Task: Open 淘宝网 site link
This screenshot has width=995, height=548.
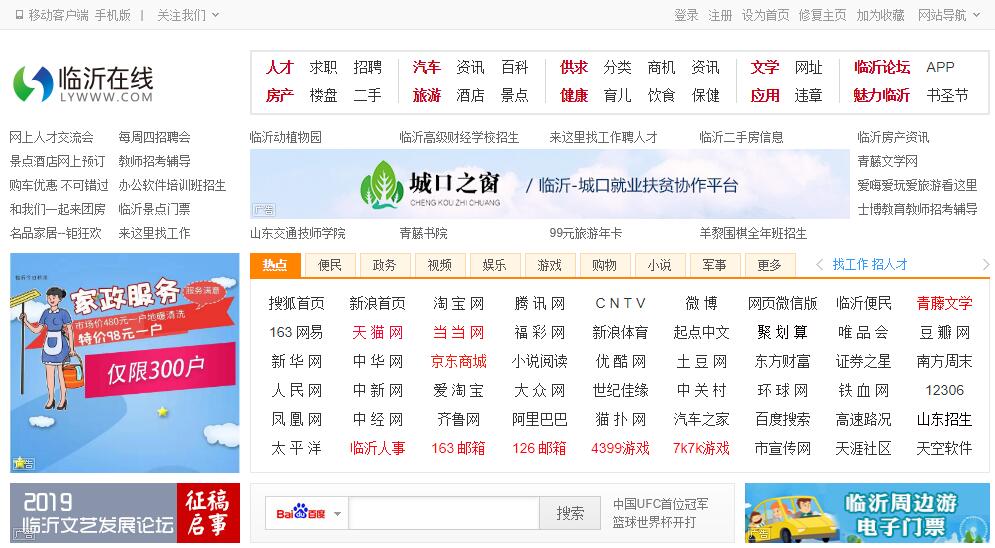Action: [x=458, y=304]
